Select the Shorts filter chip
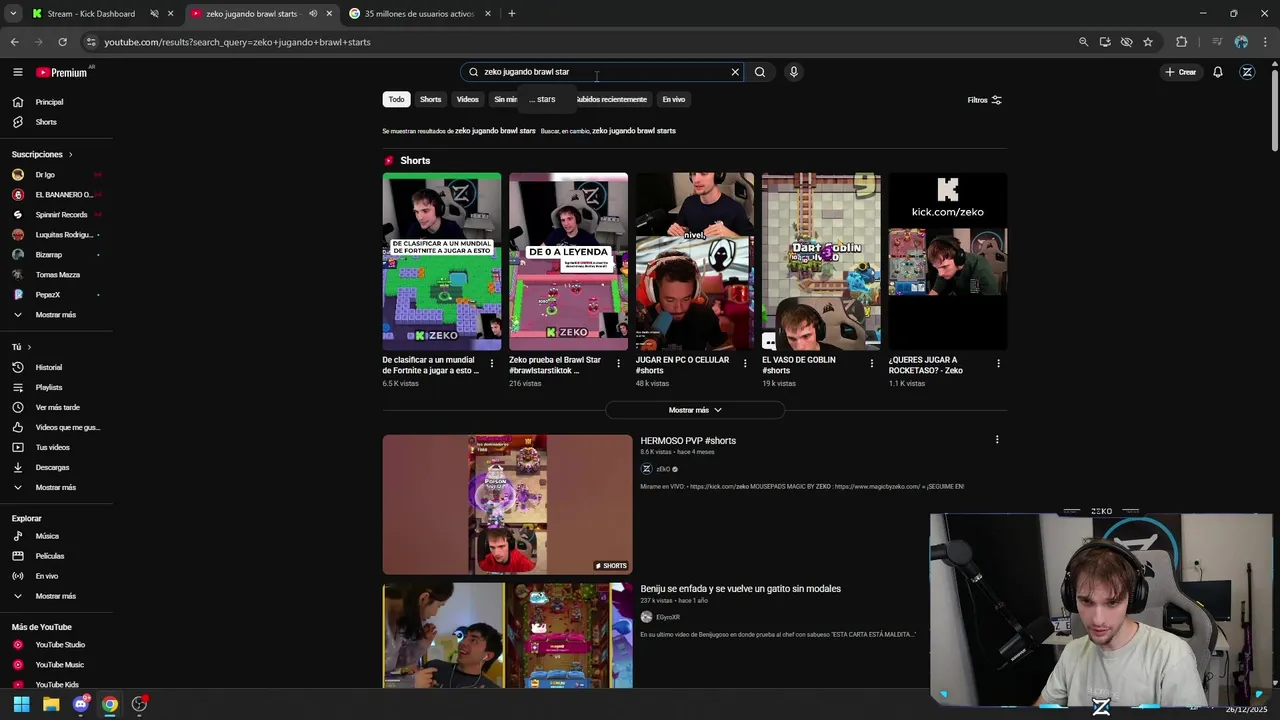The image size is (1280, 720). point(431,99)
